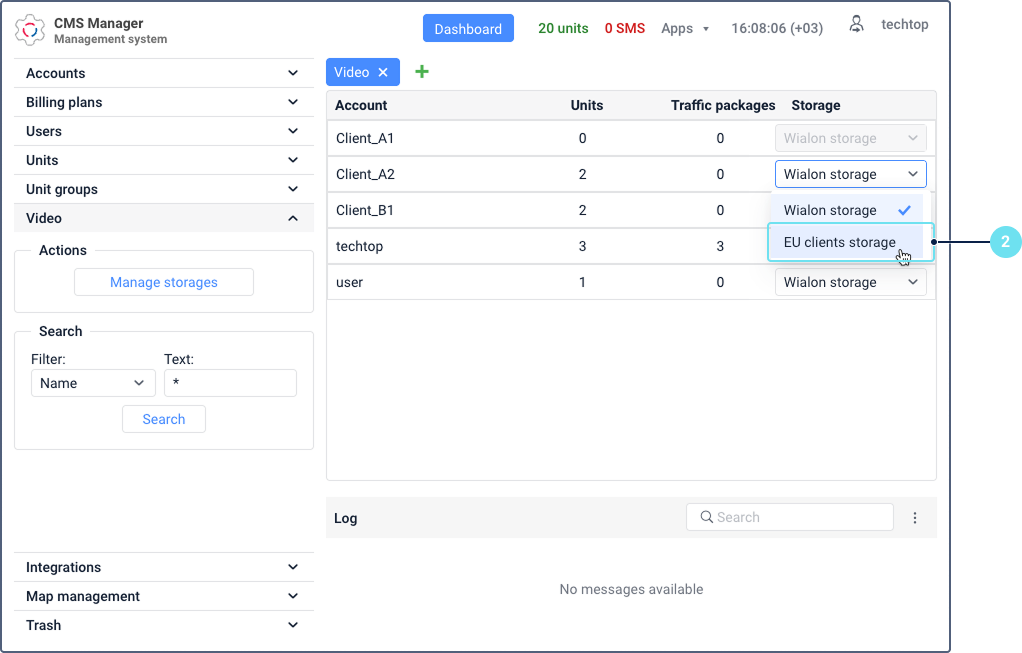
Task: Open user row's Wialon storage dropdown
Action: tap(850, 282)
